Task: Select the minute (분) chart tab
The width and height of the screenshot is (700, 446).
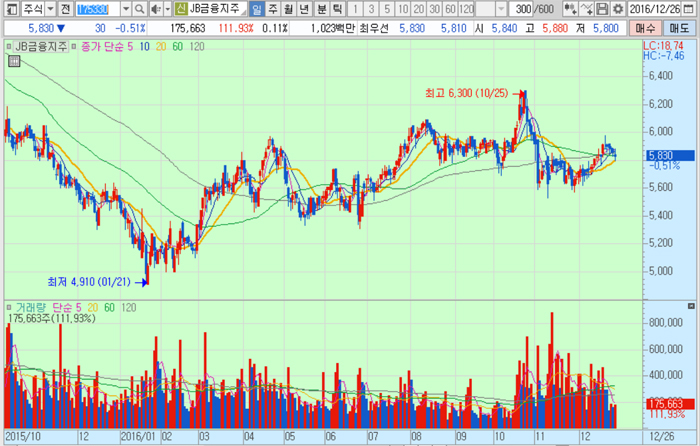Action: coord(321,9)
